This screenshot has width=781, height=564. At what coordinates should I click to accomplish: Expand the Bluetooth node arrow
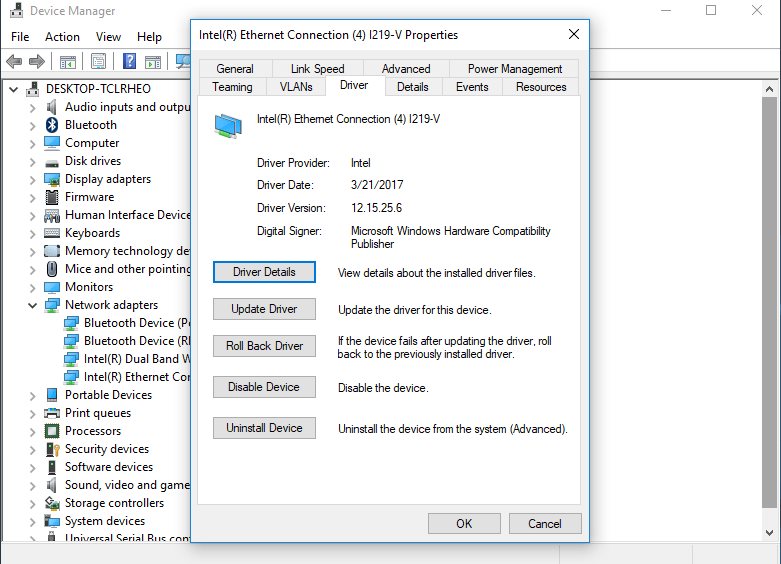(x=33, y=126)
